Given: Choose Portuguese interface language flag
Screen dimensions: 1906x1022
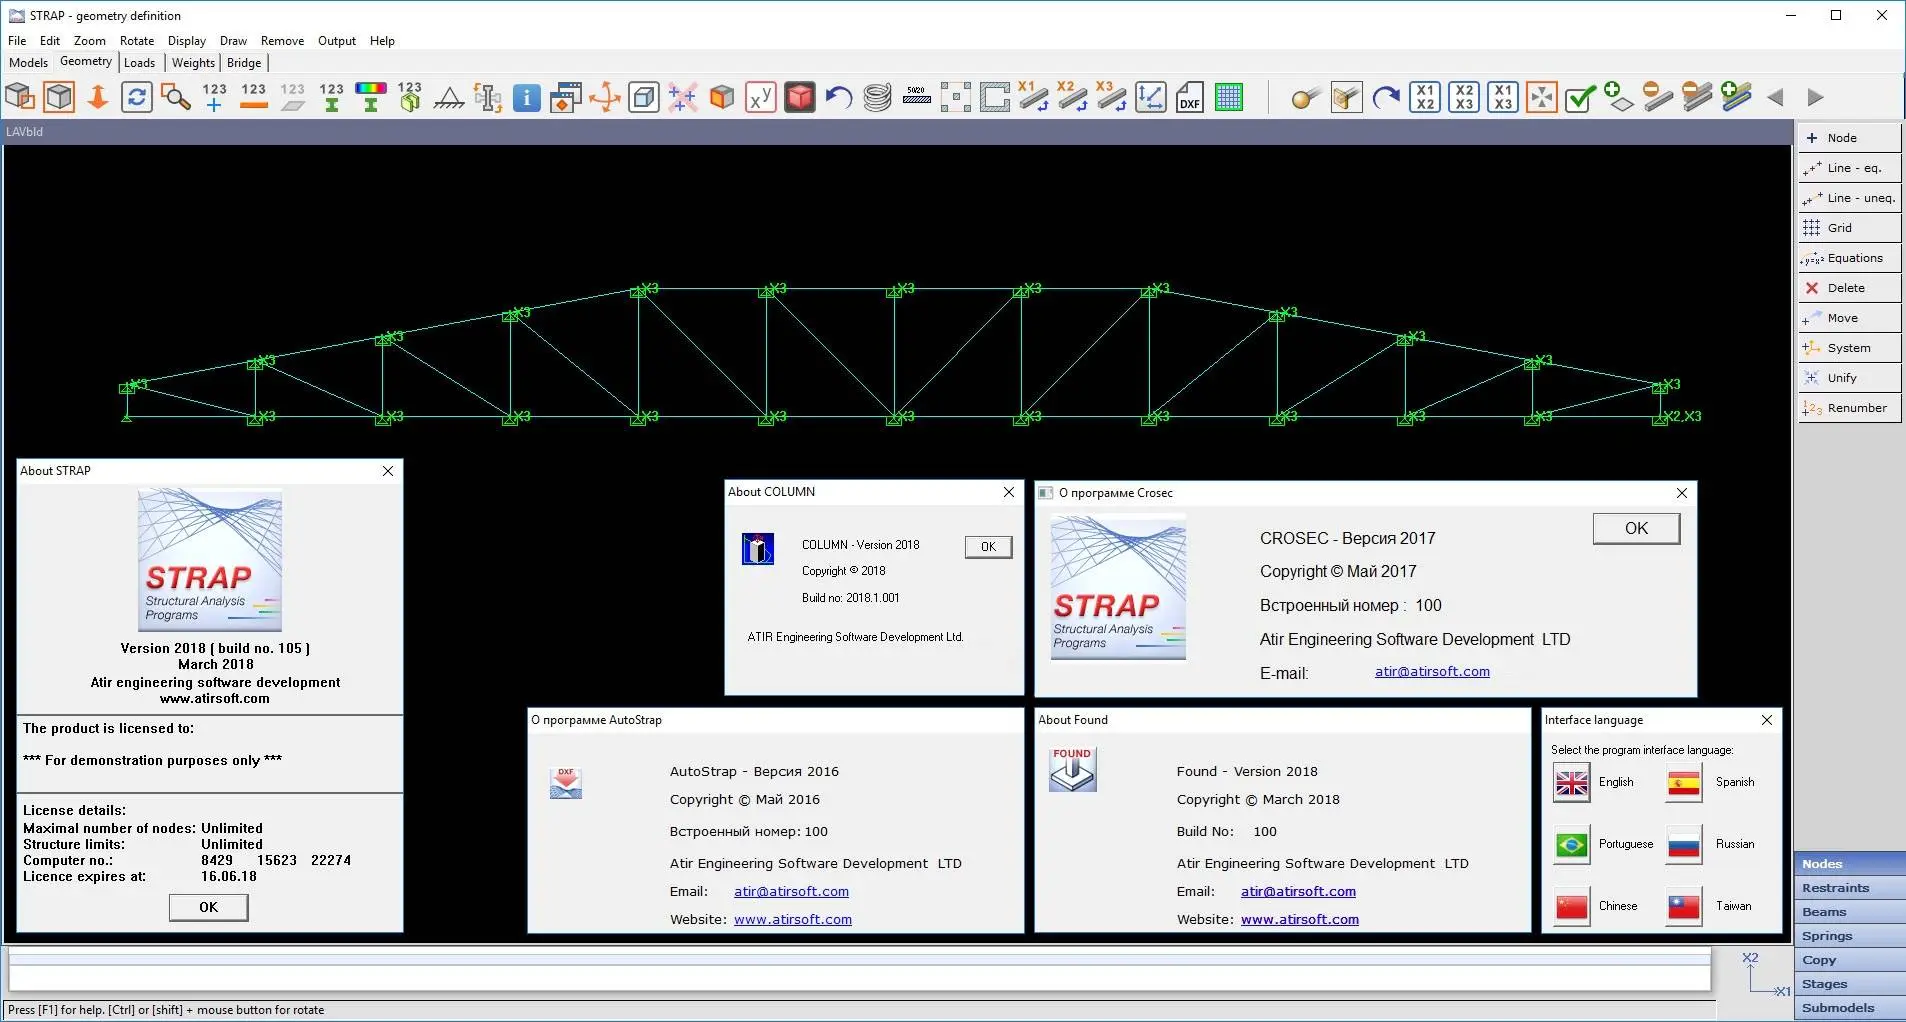Looking at the screenshot, I should (1572, 845).
